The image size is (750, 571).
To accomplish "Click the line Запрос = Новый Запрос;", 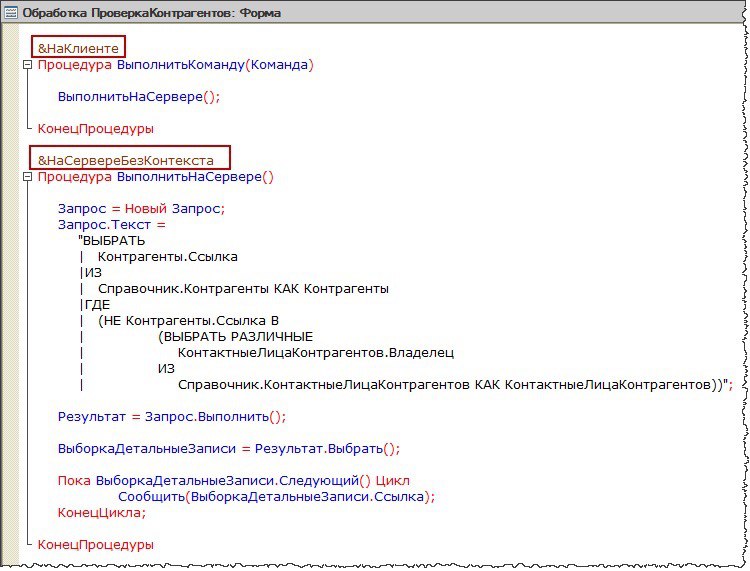I will 141,209.
